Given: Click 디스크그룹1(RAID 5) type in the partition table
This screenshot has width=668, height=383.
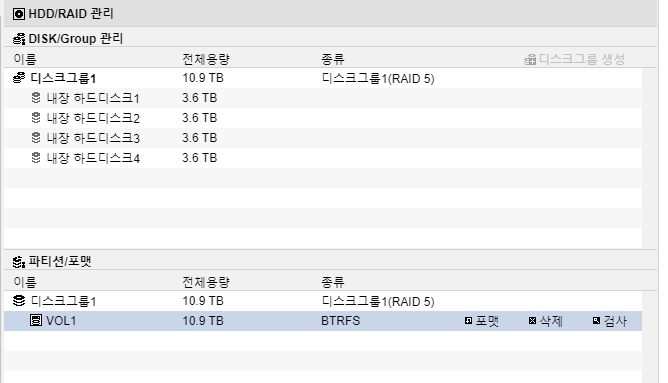Looking at the screenshot, I should pyautogui.click(x=378, y=301).
